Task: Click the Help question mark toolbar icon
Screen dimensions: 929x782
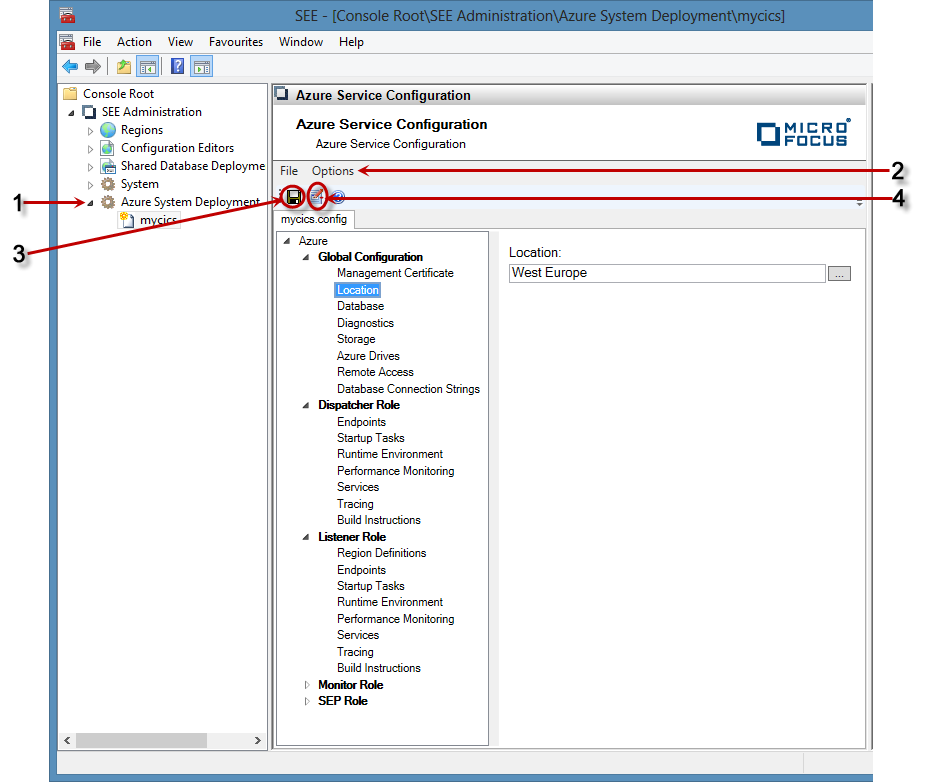Action: (x=177, y=67)
